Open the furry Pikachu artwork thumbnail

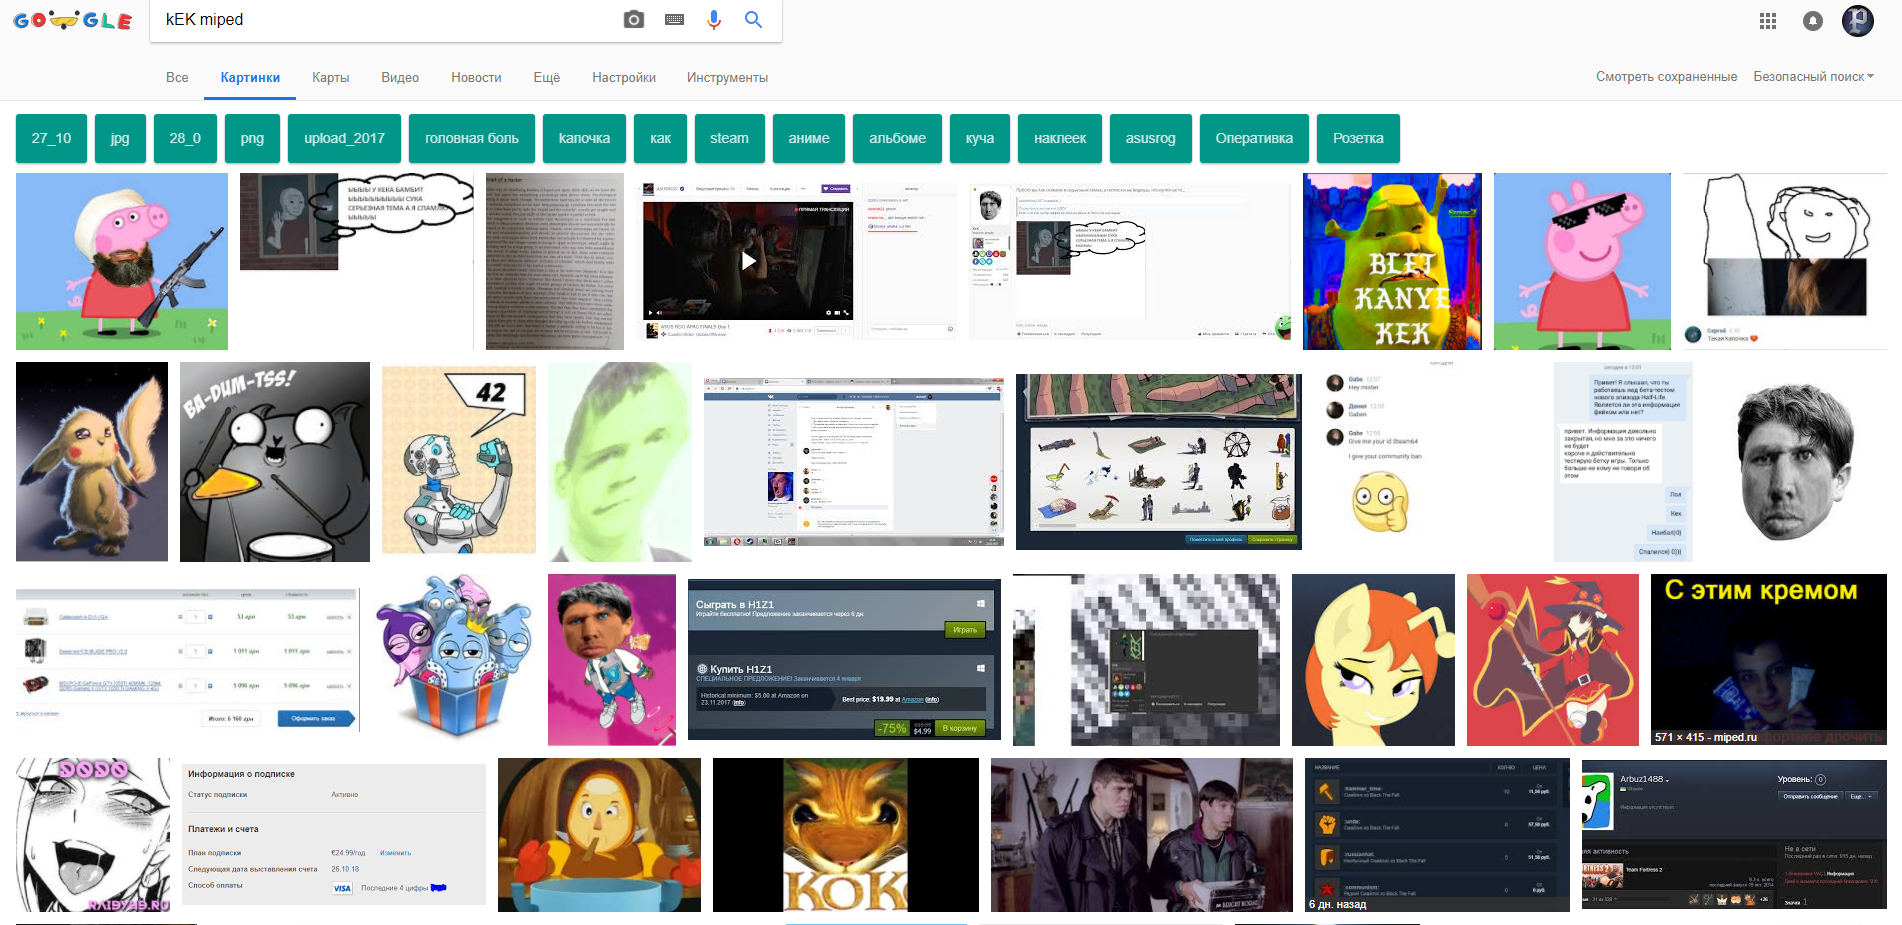(92, 462)
